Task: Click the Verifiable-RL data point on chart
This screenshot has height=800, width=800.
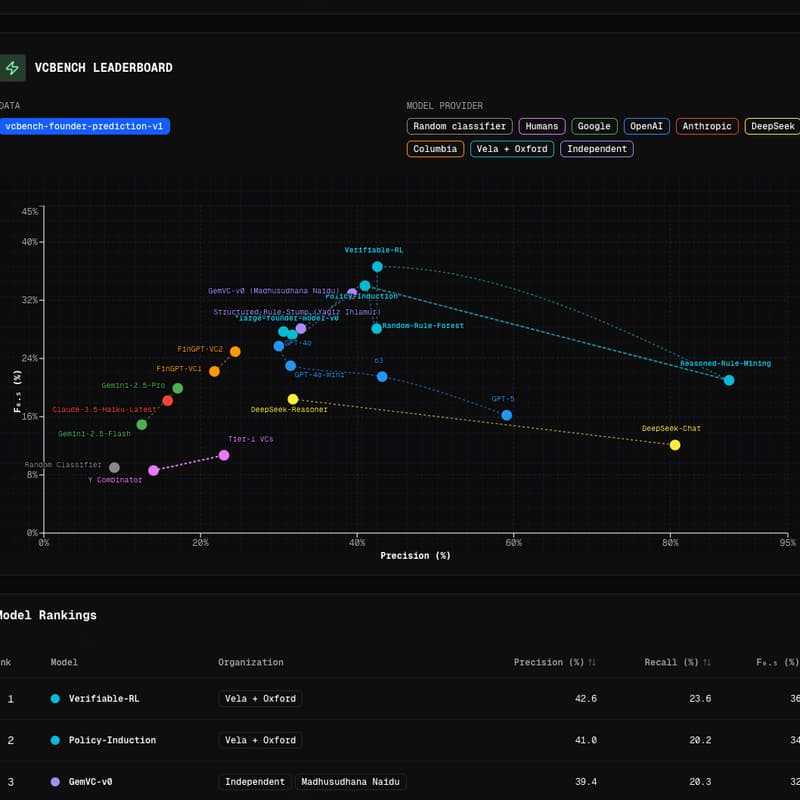Action: [x=377, y=267]
